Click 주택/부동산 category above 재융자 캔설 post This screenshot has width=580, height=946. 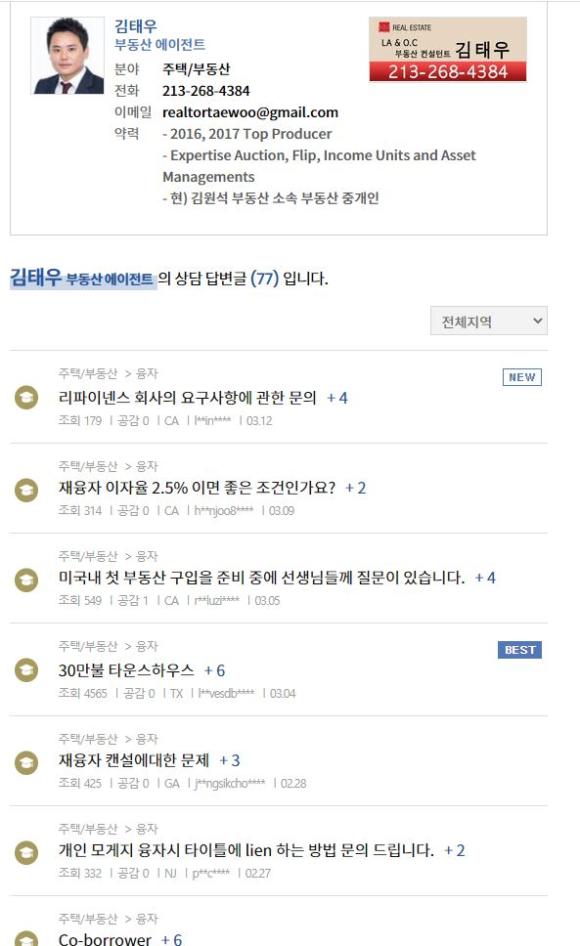pos(88,738)
